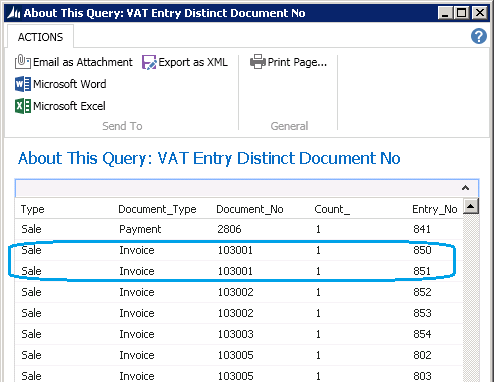The height and width of the screenshot is (382, 494).
Task: Click the Type column header
Action: (32, 209)
